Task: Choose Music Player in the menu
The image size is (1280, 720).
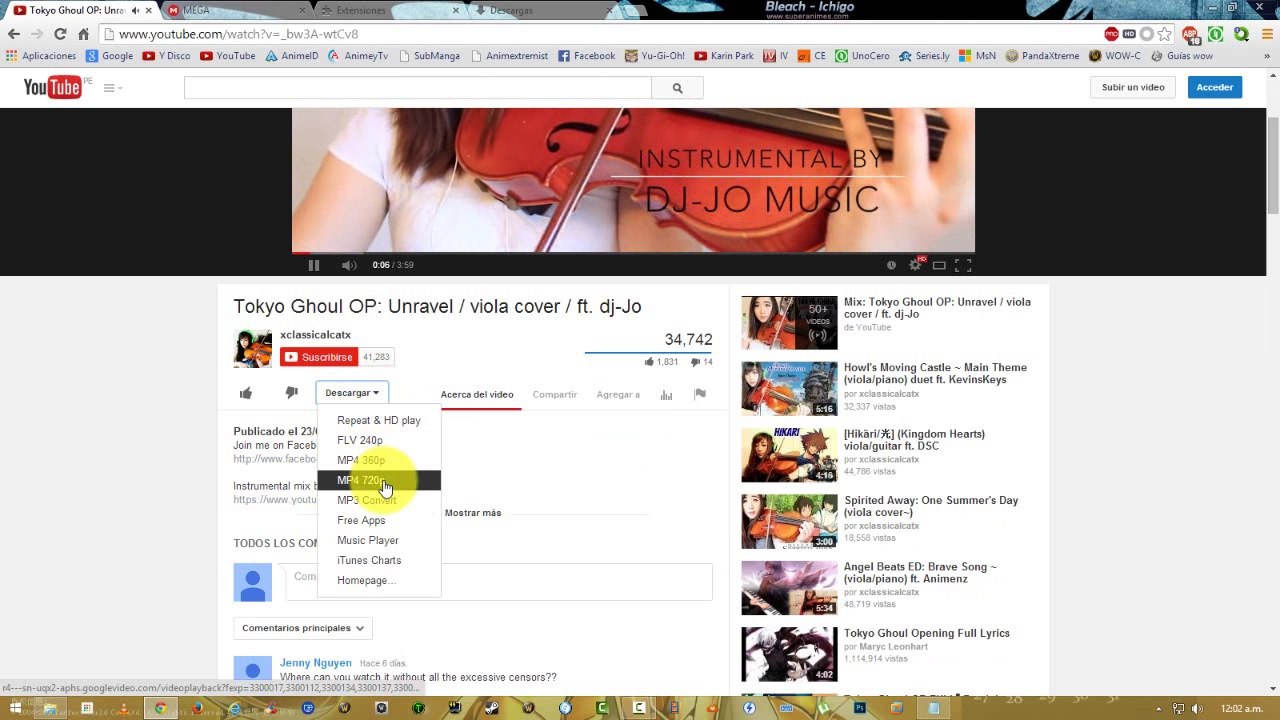Action: [x=379, y=540]
